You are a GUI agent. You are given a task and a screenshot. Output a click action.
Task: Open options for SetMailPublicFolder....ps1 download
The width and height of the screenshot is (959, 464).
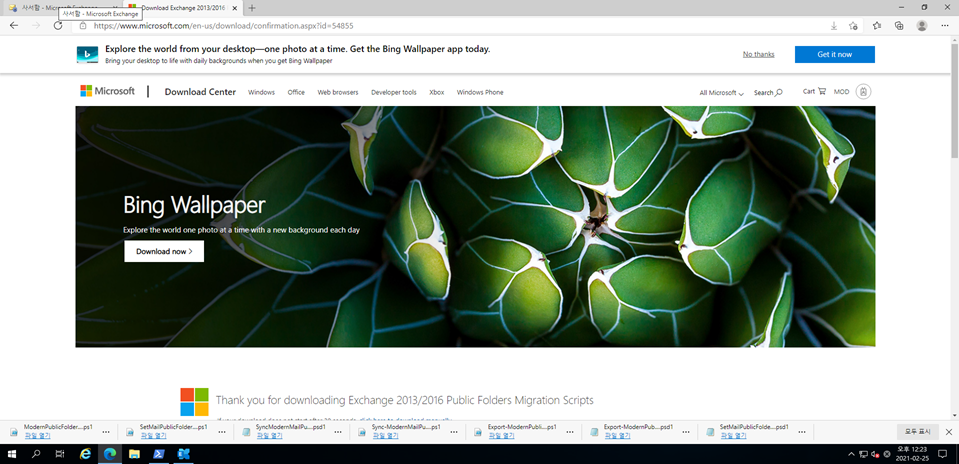click(223, 432)
